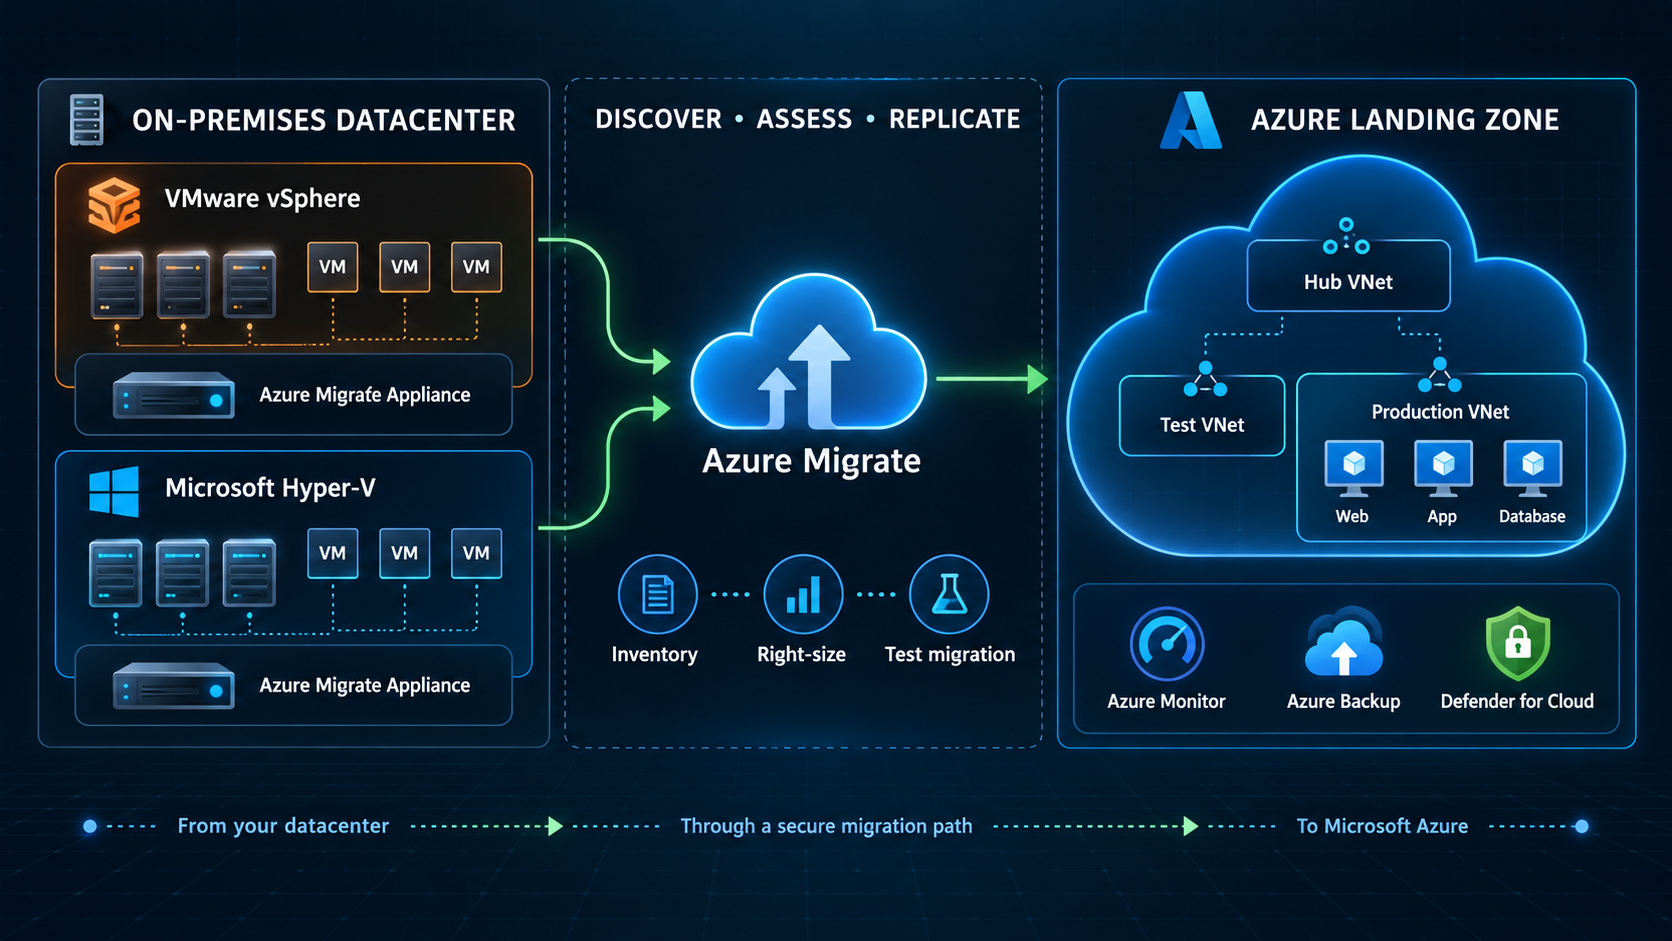Click the "Defender for Cloud" label
Screen dimensions: 1672x941
tap(1517, 702)
